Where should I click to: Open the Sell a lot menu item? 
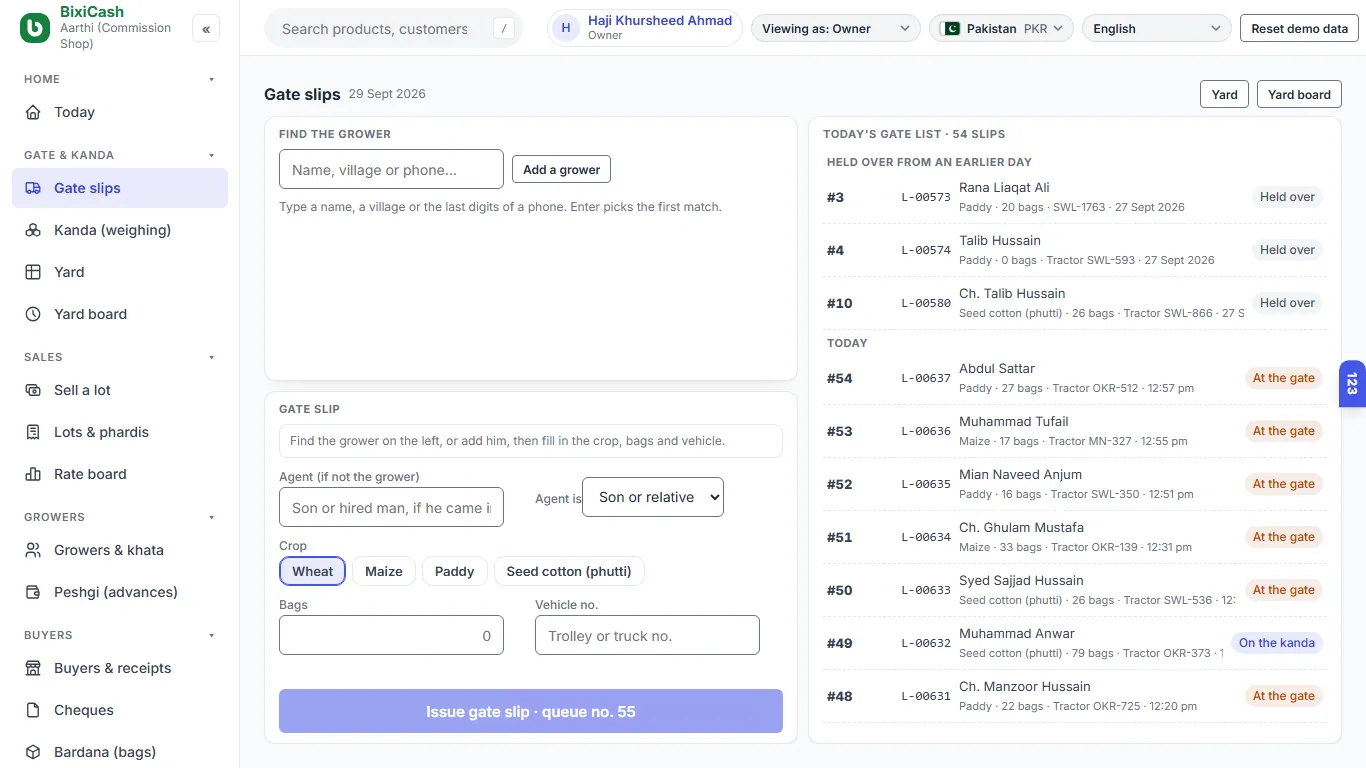[120, 390]
